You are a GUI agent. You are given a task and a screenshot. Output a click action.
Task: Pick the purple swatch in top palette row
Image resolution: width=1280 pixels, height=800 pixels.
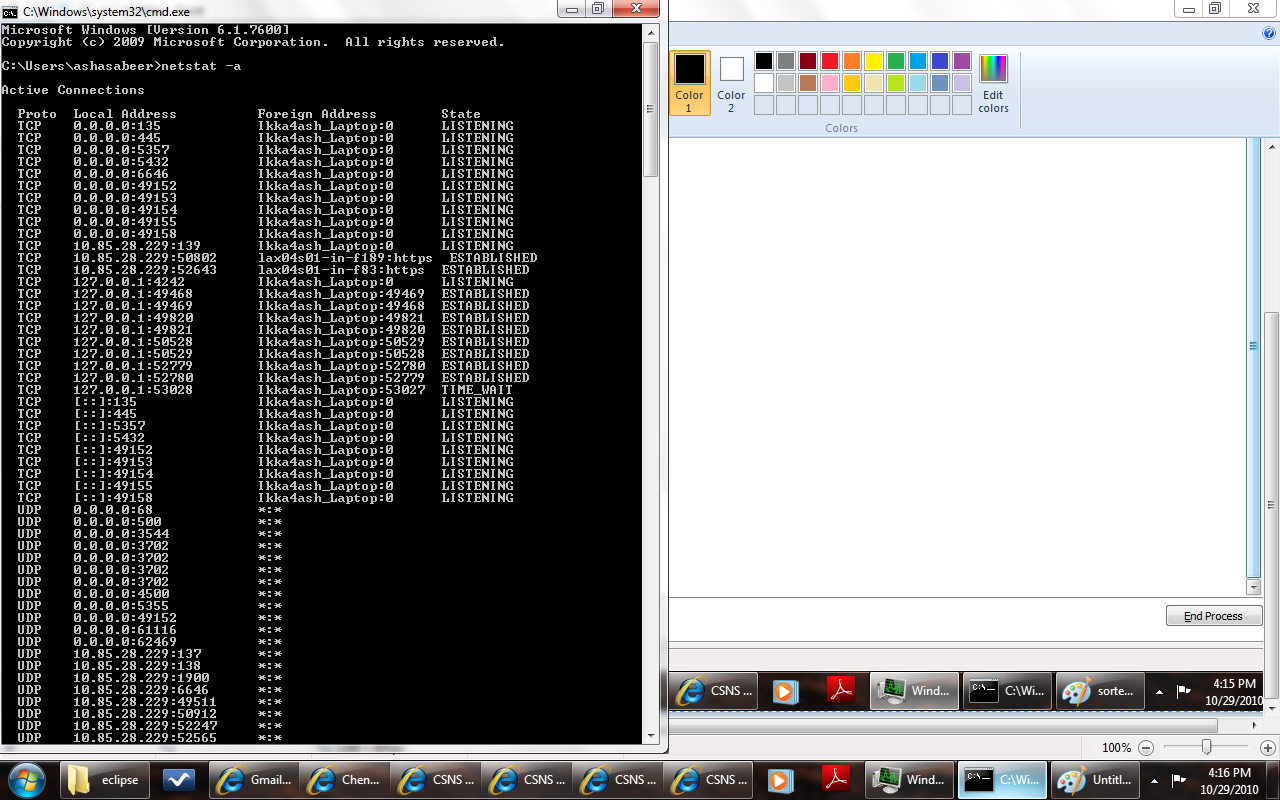pyautogui.click(x=962, y=61)
